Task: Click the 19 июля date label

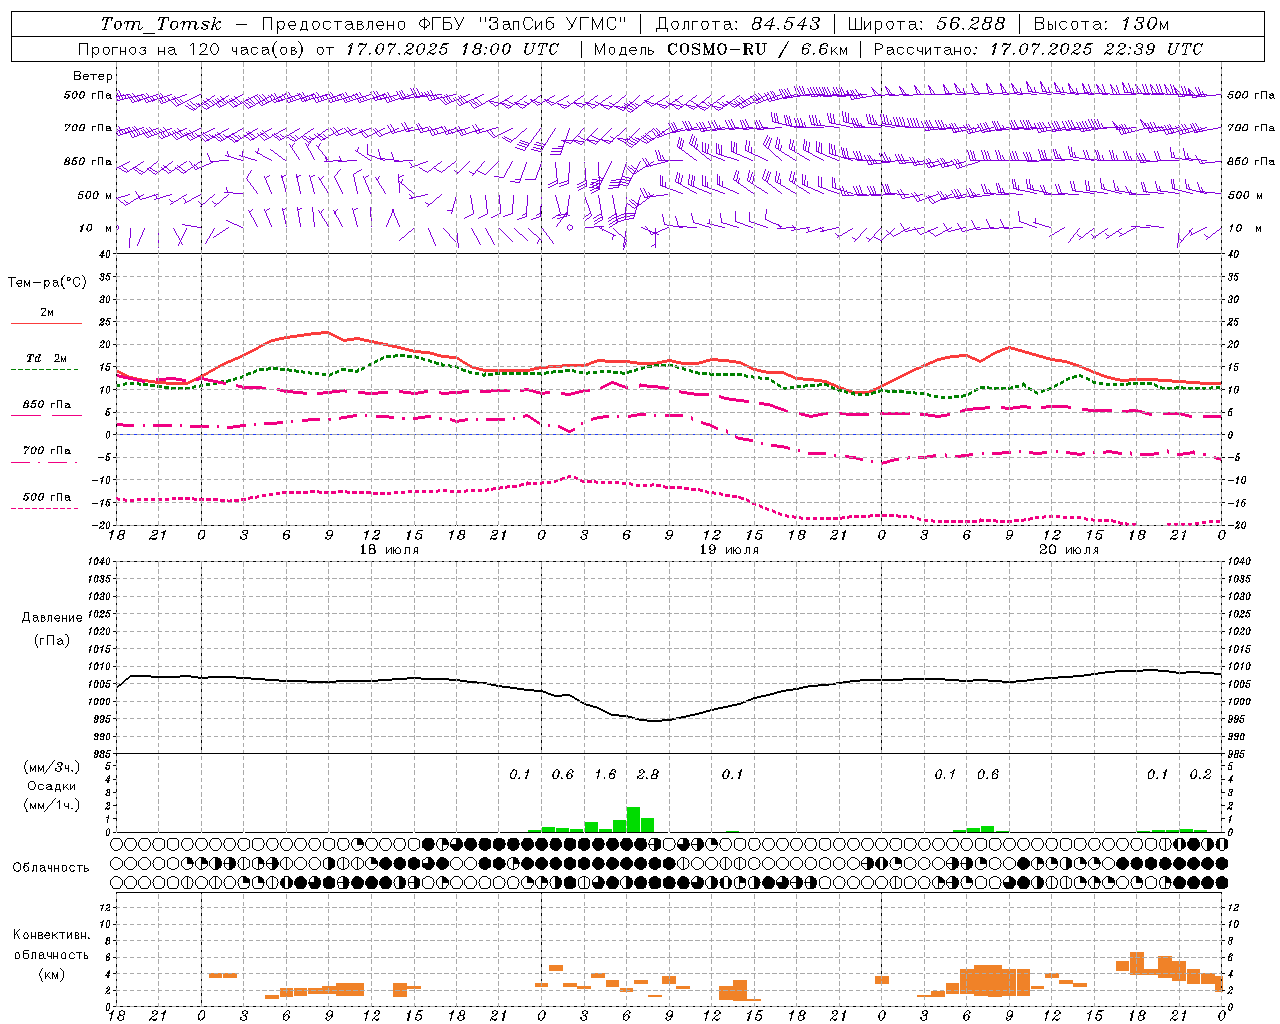Action: (729, 550)
